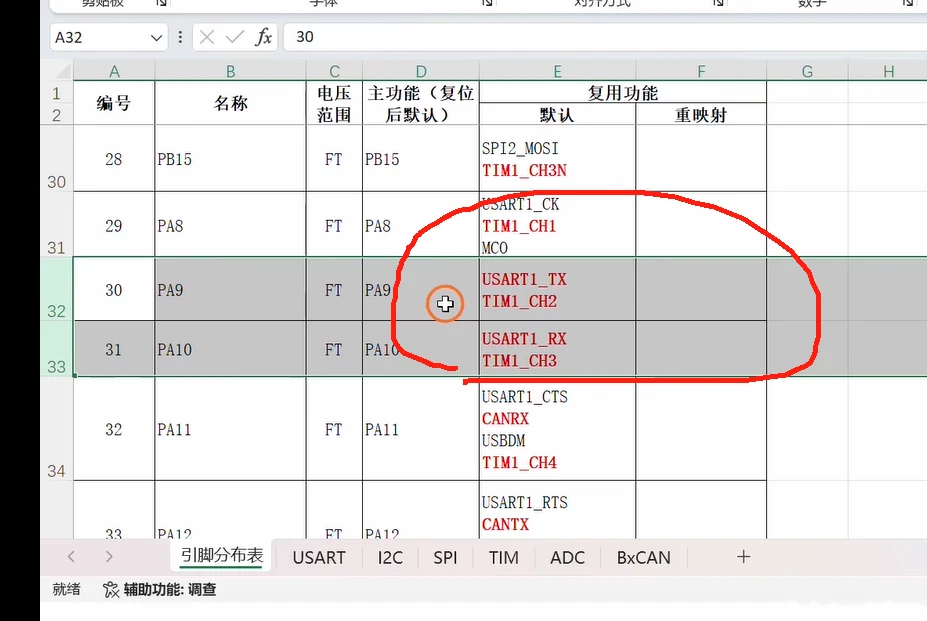The width and height of the screenshot is (927, 621).
Task: Select column C header
Action: [x=334, y=72]
